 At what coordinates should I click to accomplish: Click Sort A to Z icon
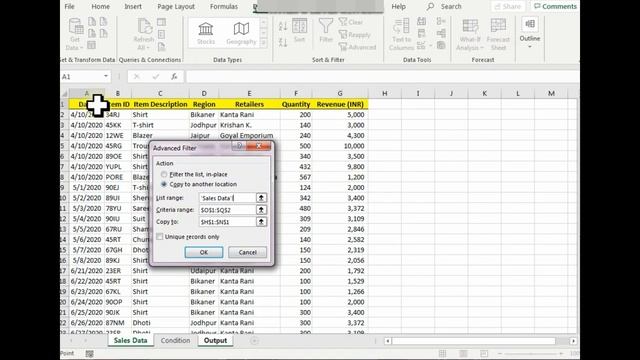(x=283, y=27)
